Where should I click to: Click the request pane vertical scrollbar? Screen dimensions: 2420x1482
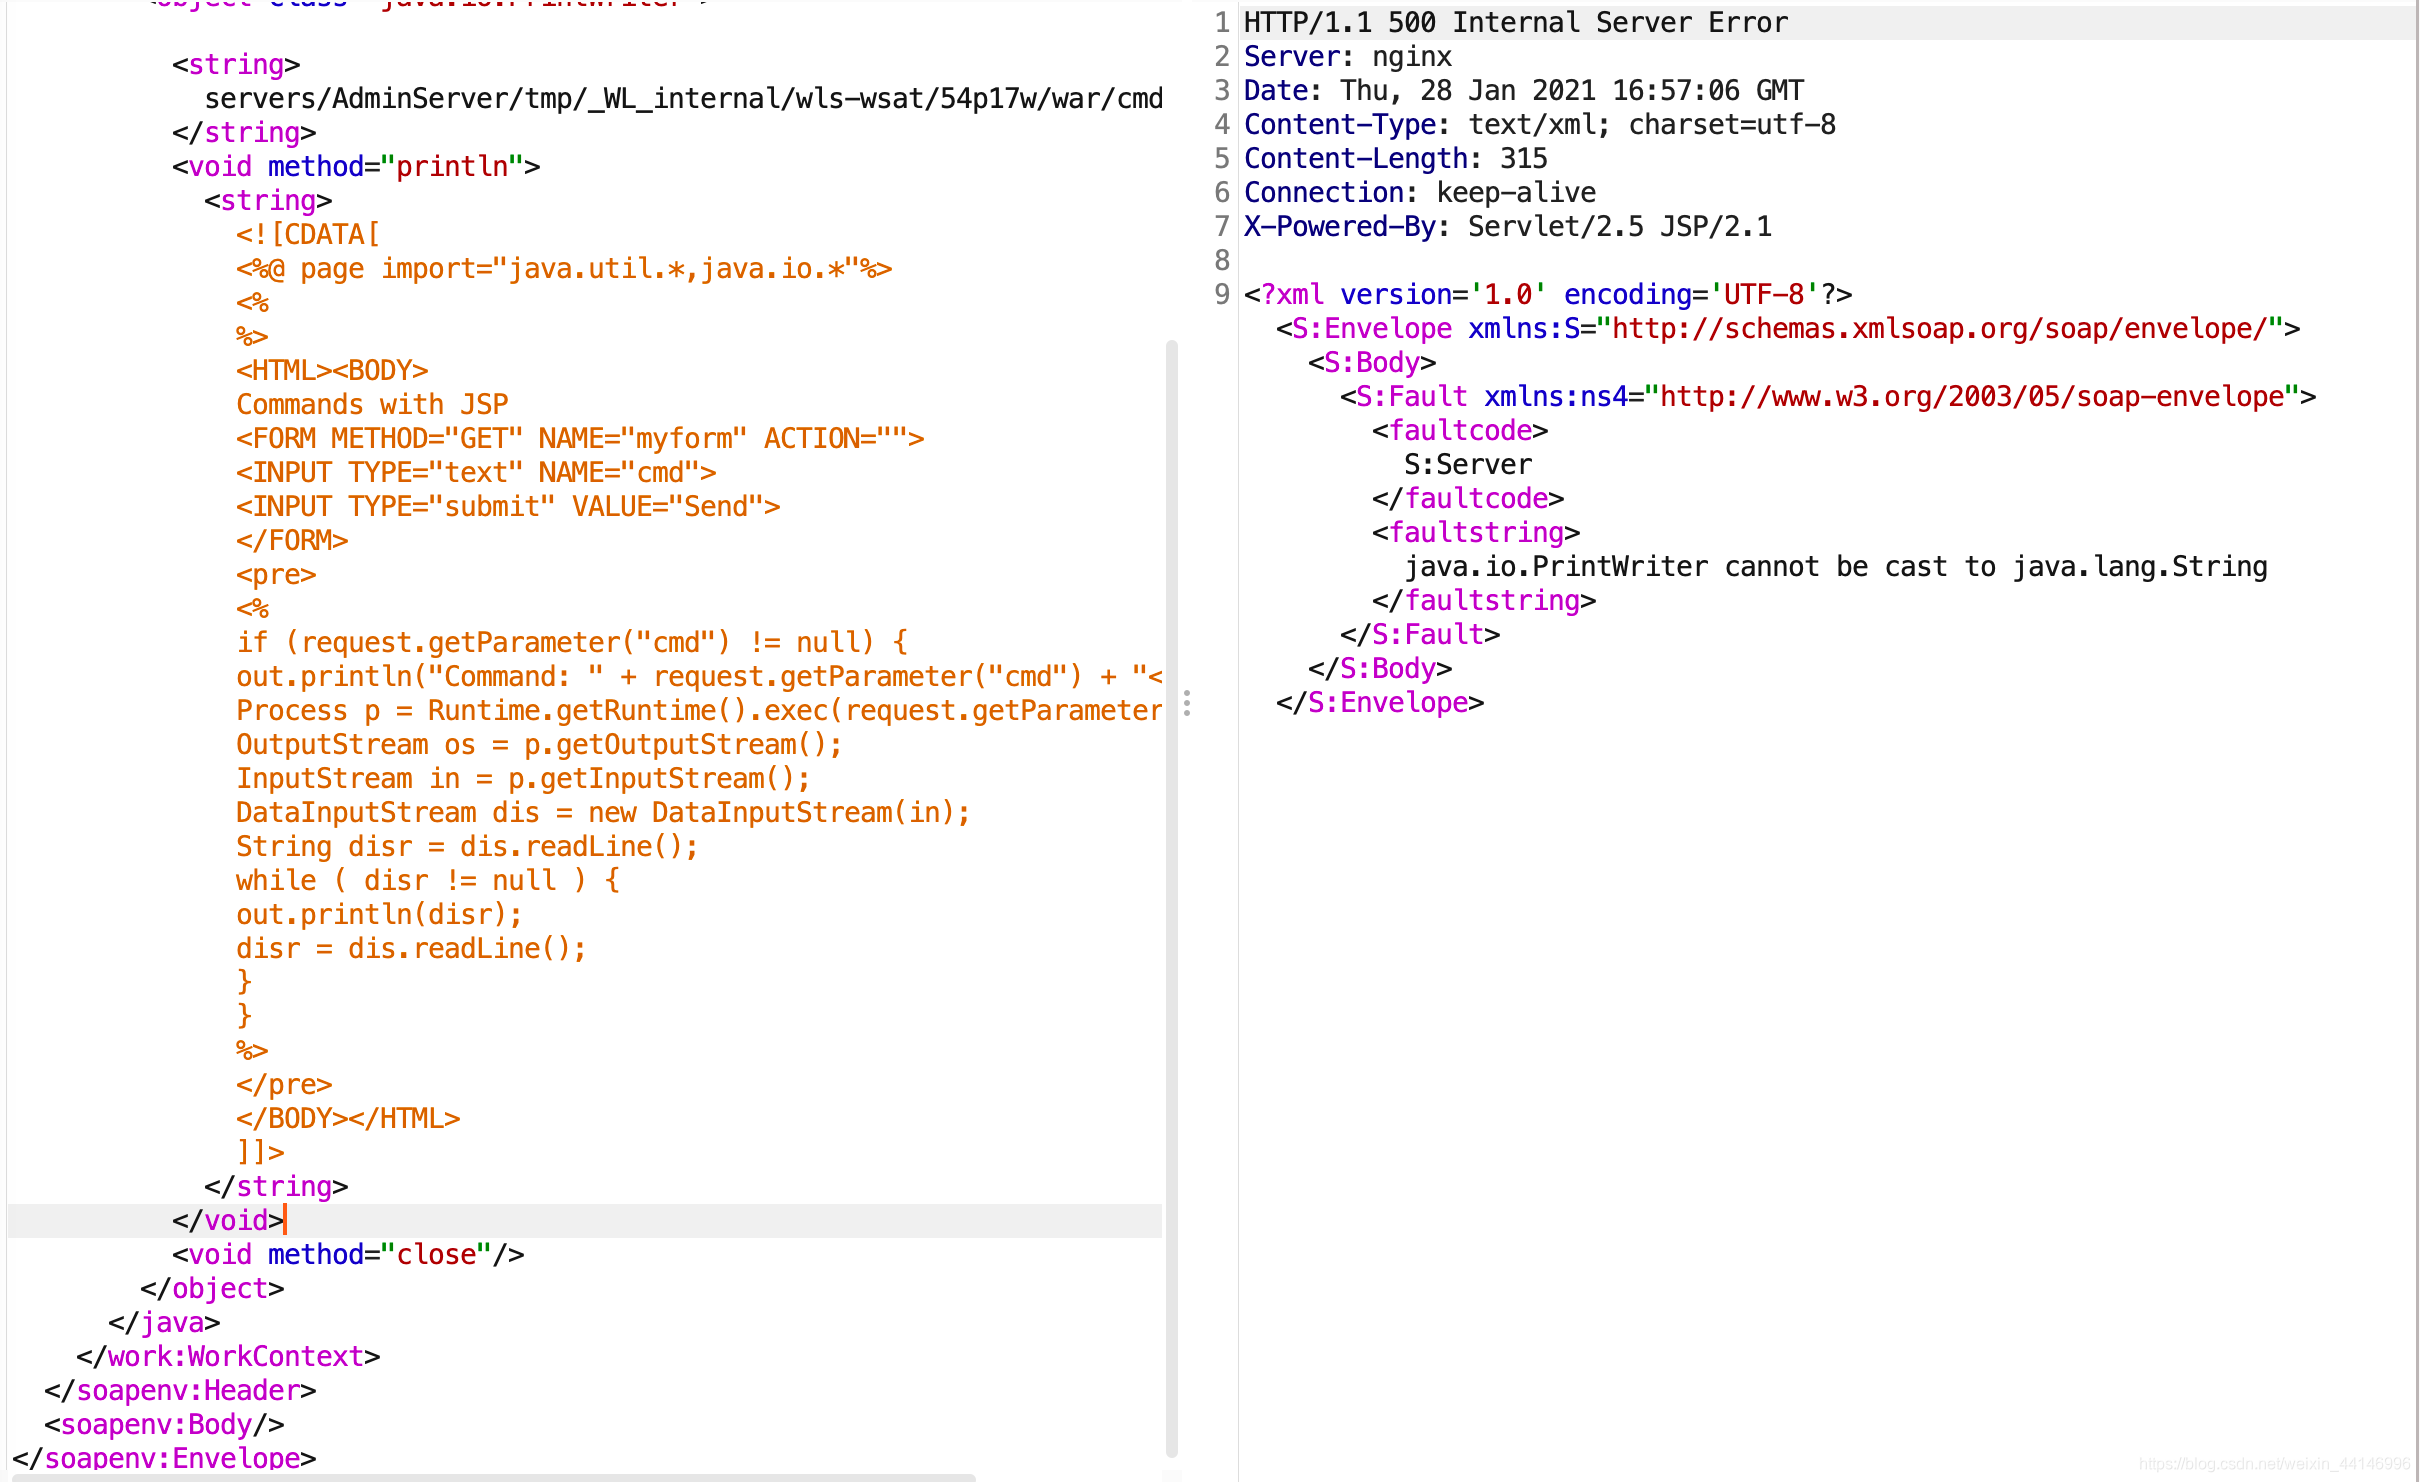(1171, 898)
